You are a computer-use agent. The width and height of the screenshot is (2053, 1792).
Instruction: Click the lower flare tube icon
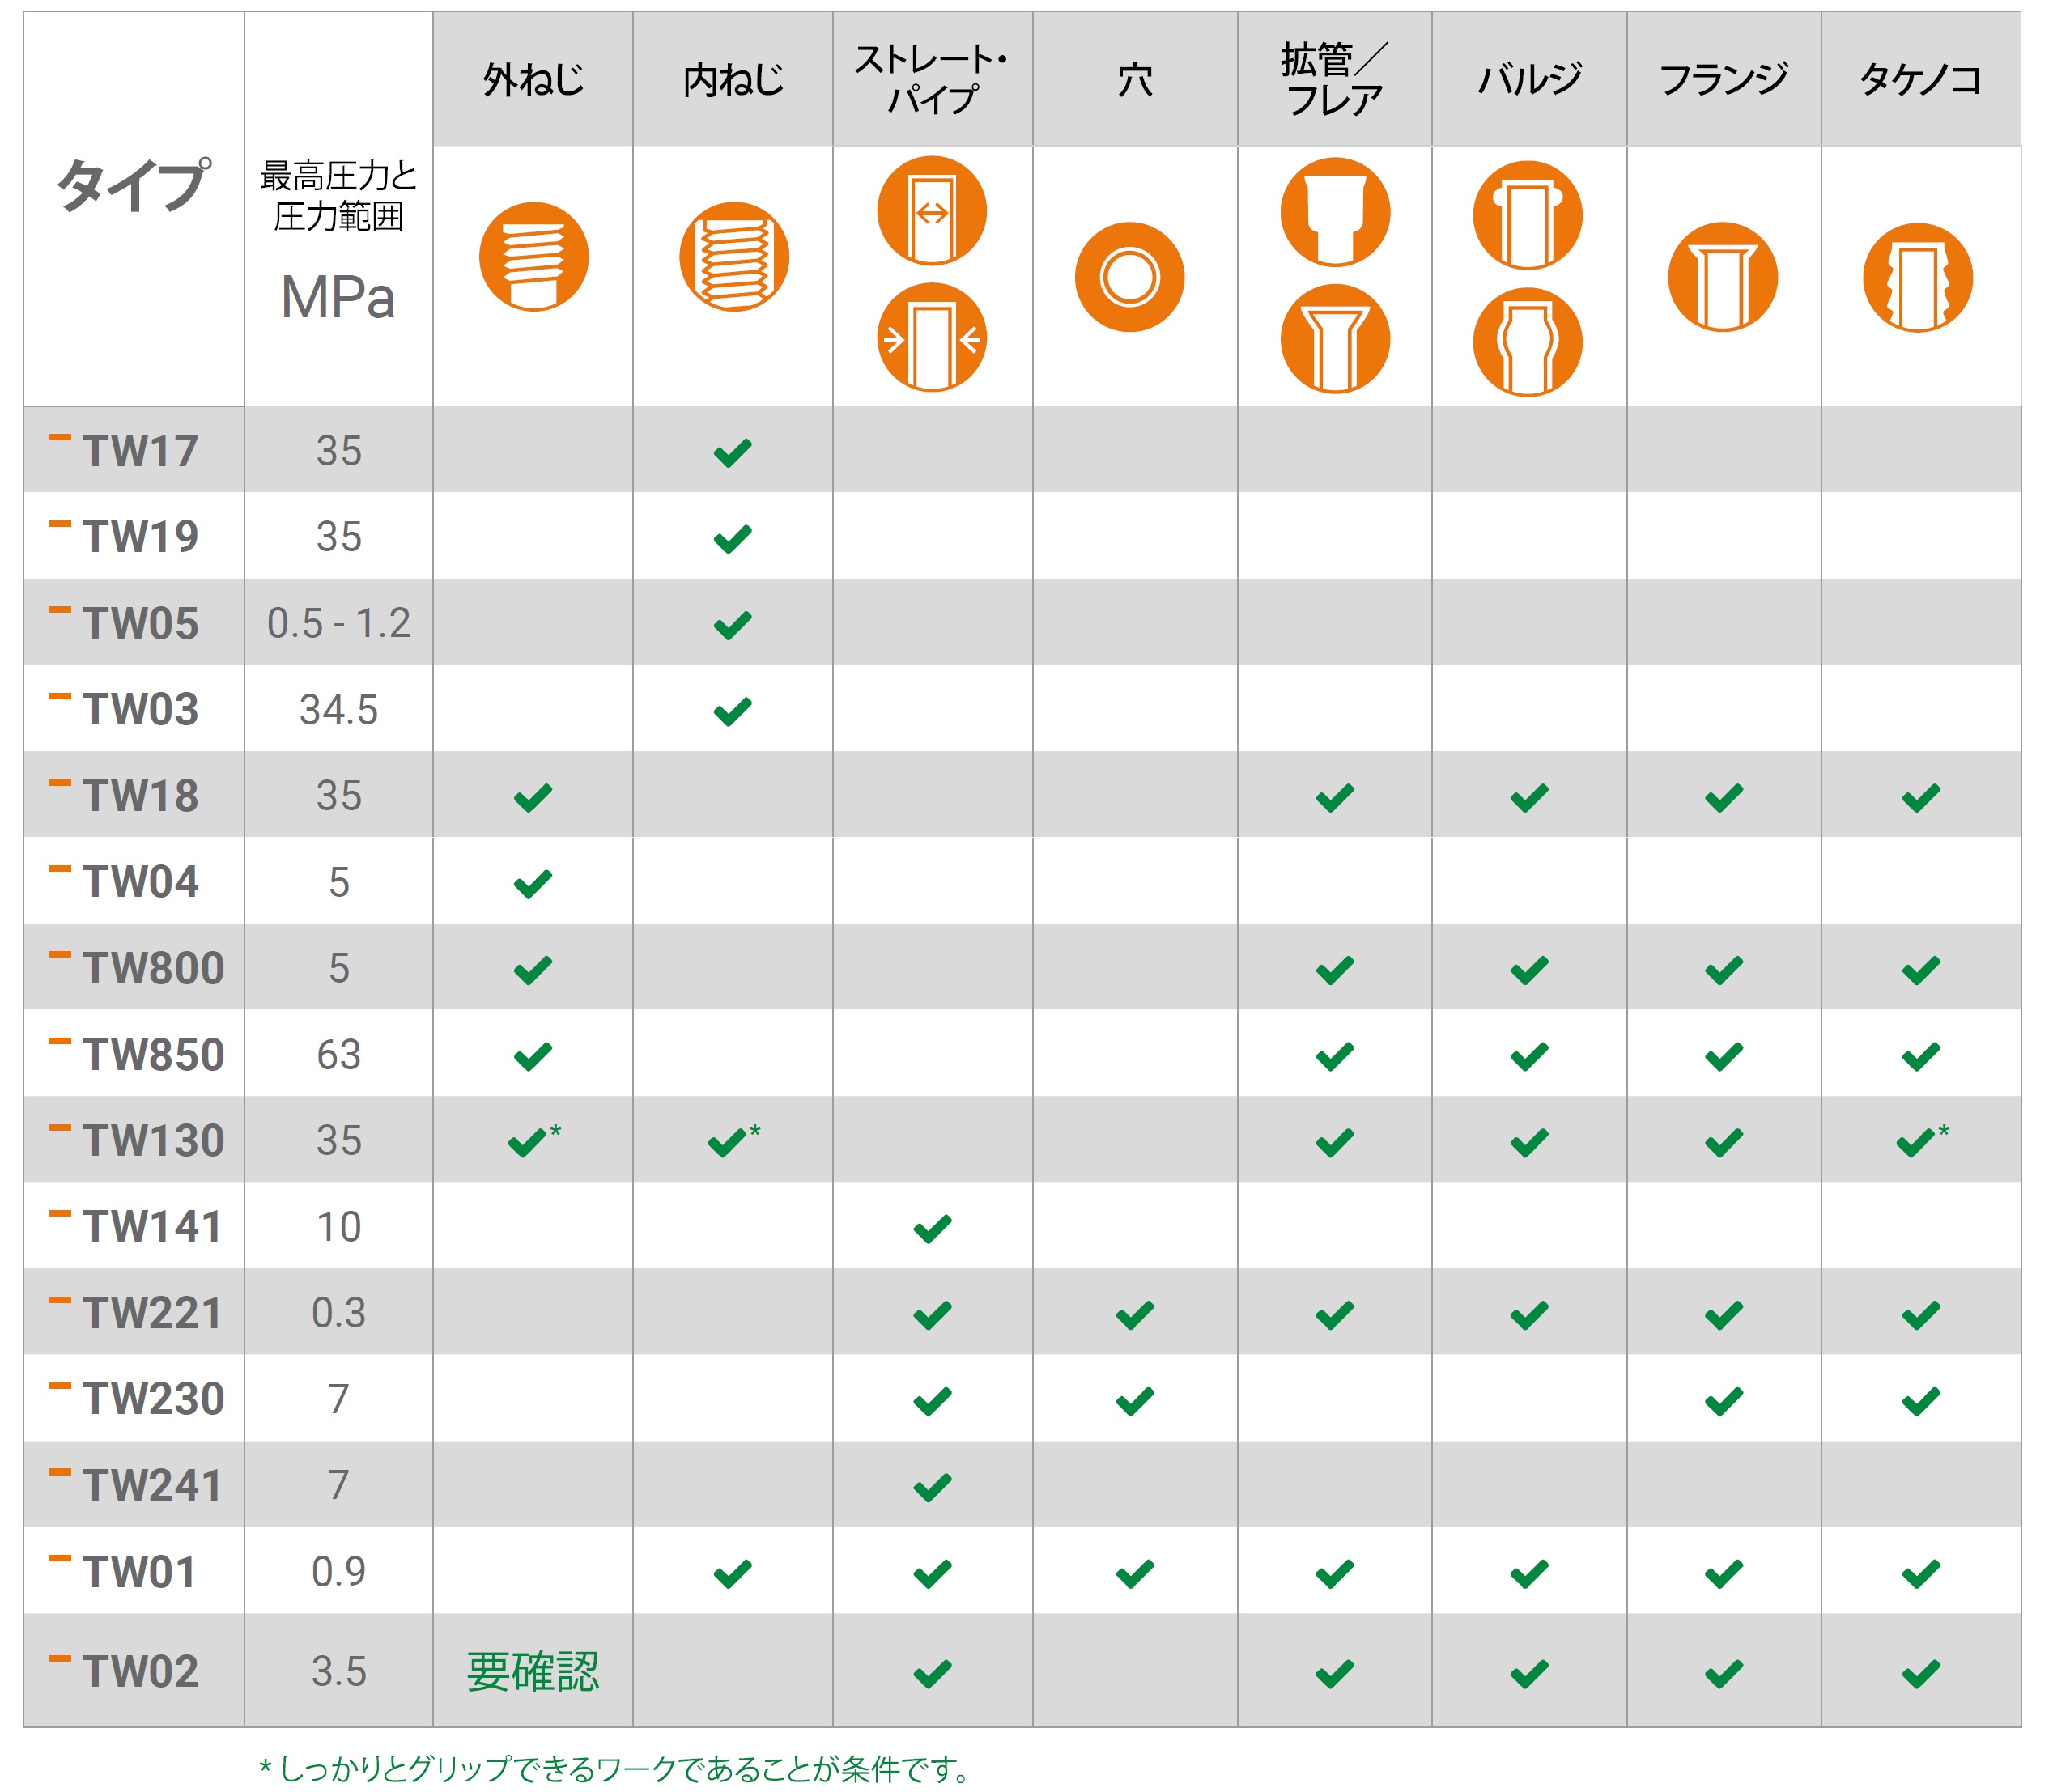1335,340
